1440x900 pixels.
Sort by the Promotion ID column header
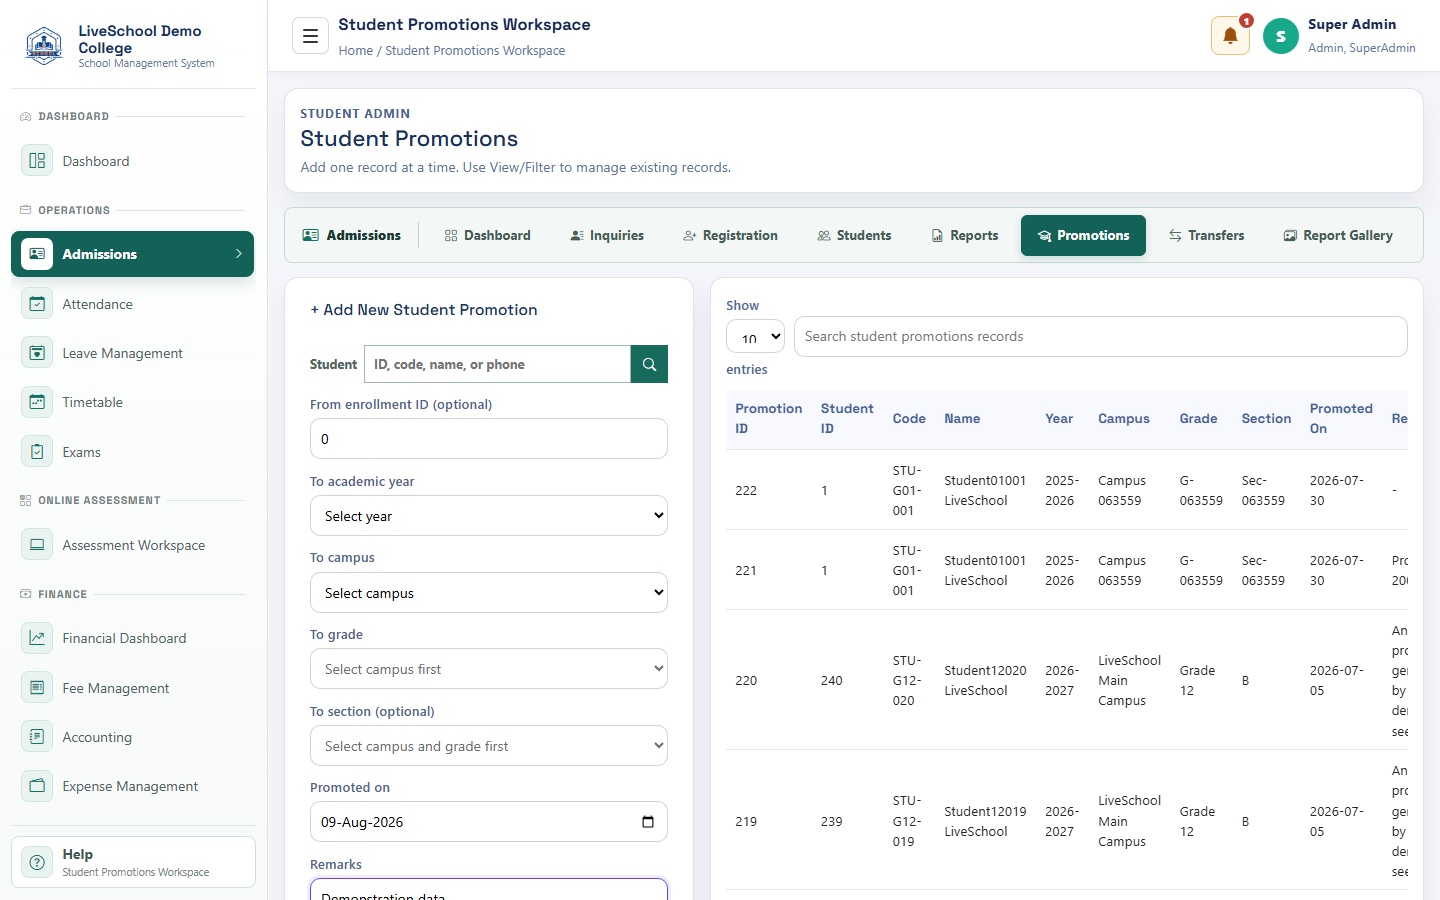point(768,419)
